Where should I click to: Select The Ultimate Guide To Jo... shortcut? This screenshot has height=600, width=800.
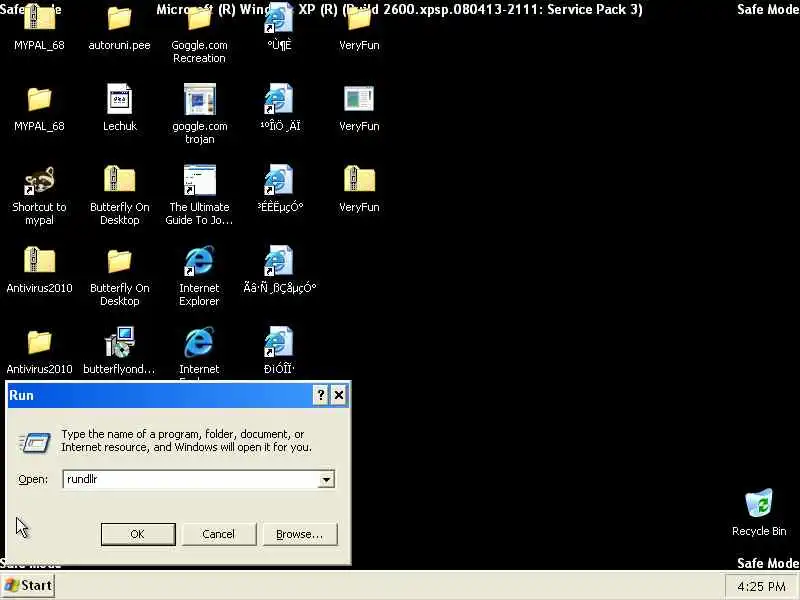pyautogui.click(x=199, y=180)
